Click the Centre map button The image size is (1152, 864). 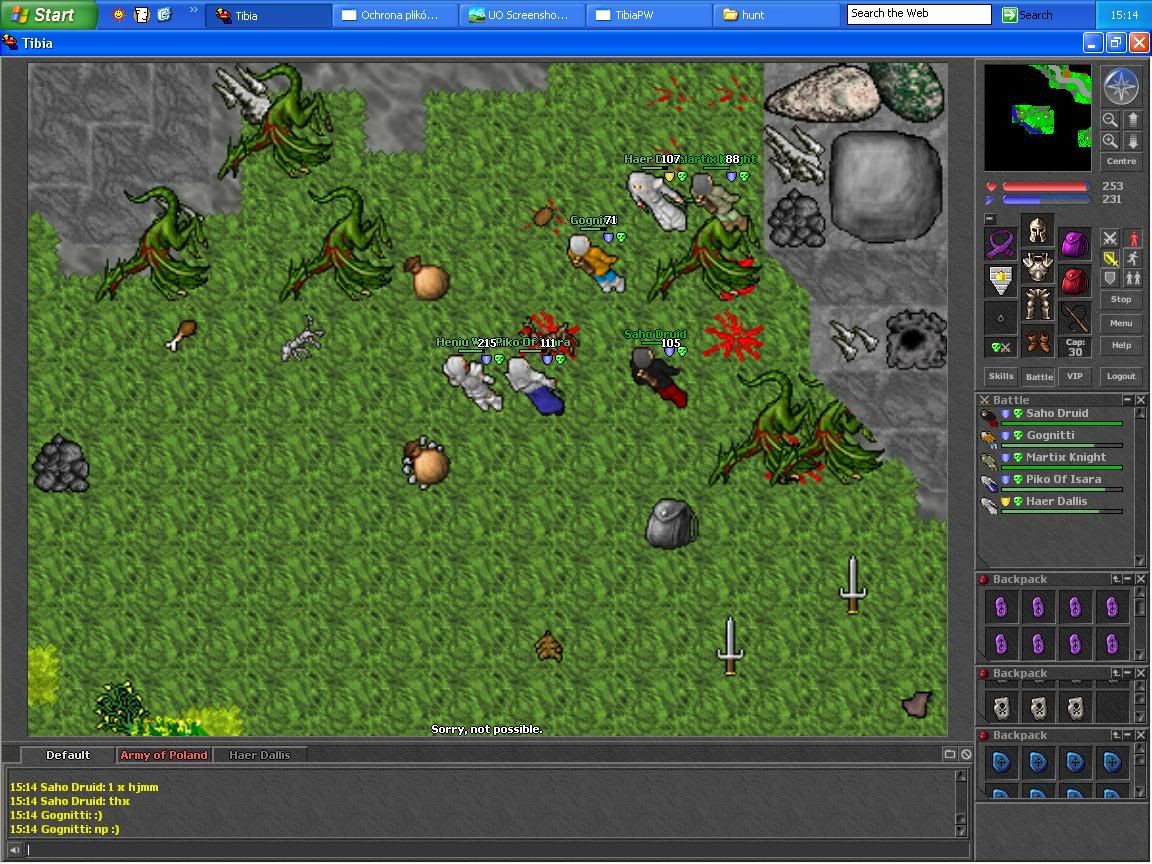click(1121, 162)
